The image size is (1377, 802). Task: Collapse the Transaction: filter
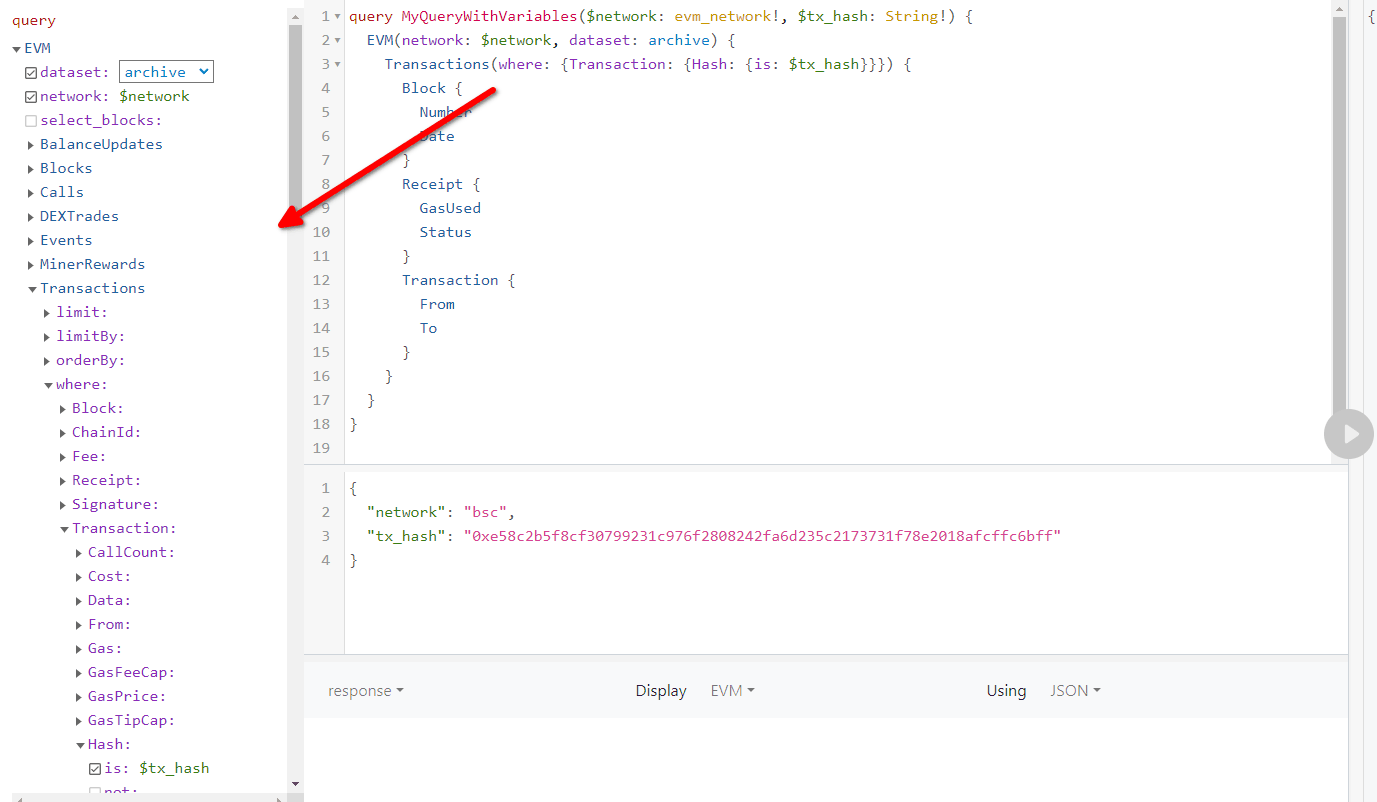click(63, 529)
